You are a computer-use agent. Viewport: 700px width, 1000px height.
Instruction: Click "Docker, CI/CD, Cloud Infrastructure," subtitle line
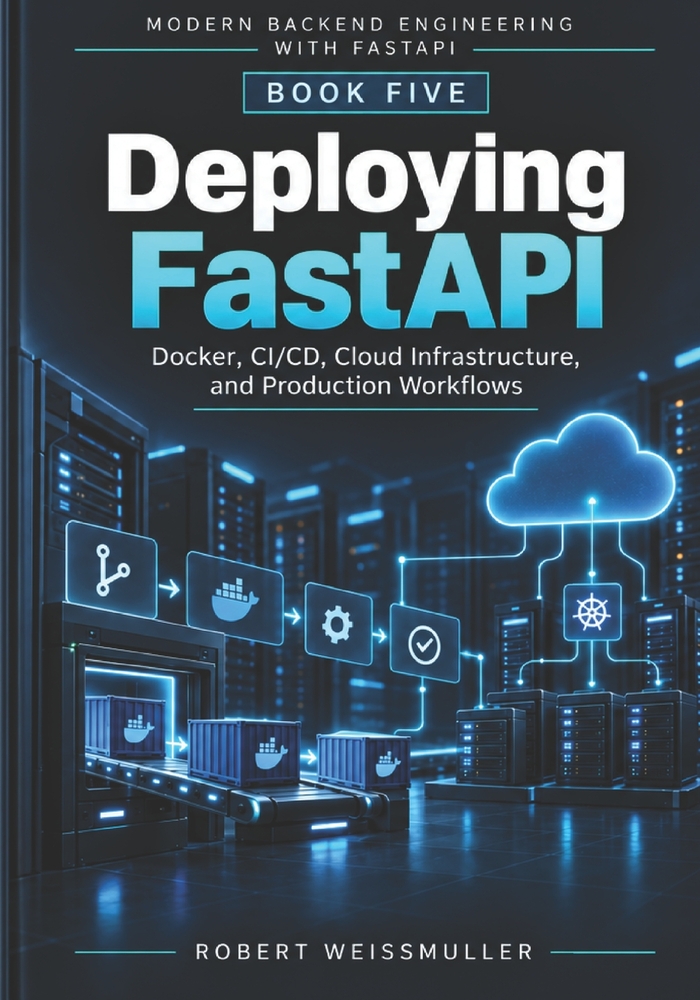(x=365, y=357)
